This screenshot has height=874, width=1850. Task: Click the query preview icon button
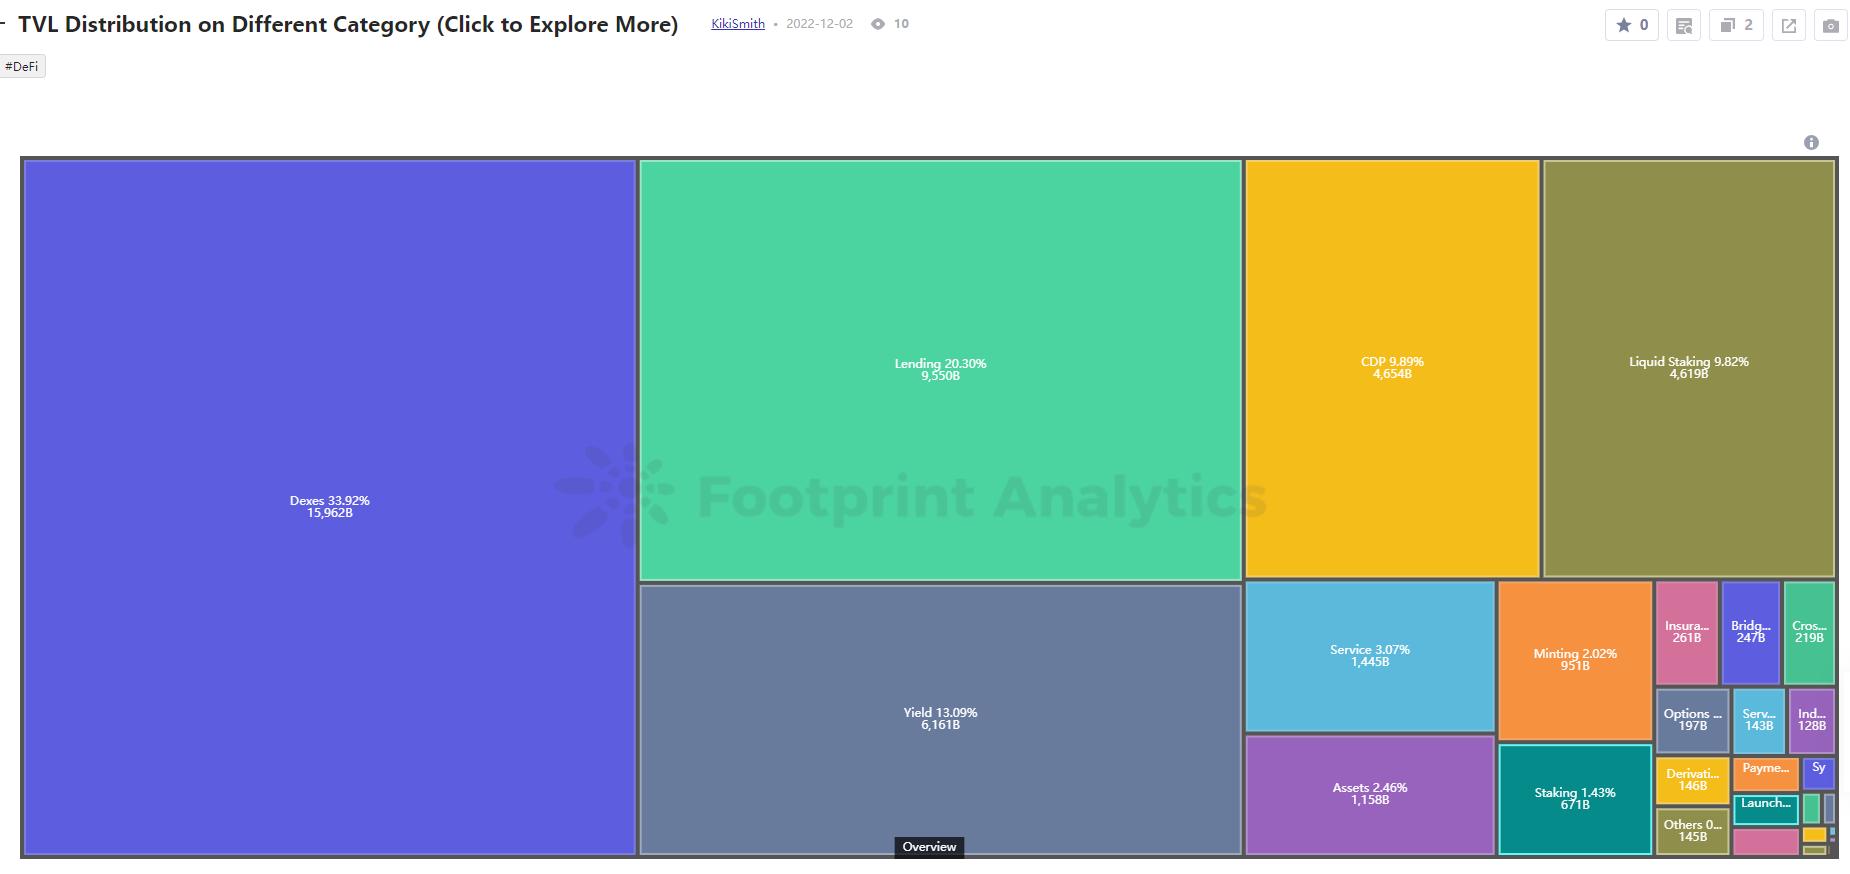1684,26
